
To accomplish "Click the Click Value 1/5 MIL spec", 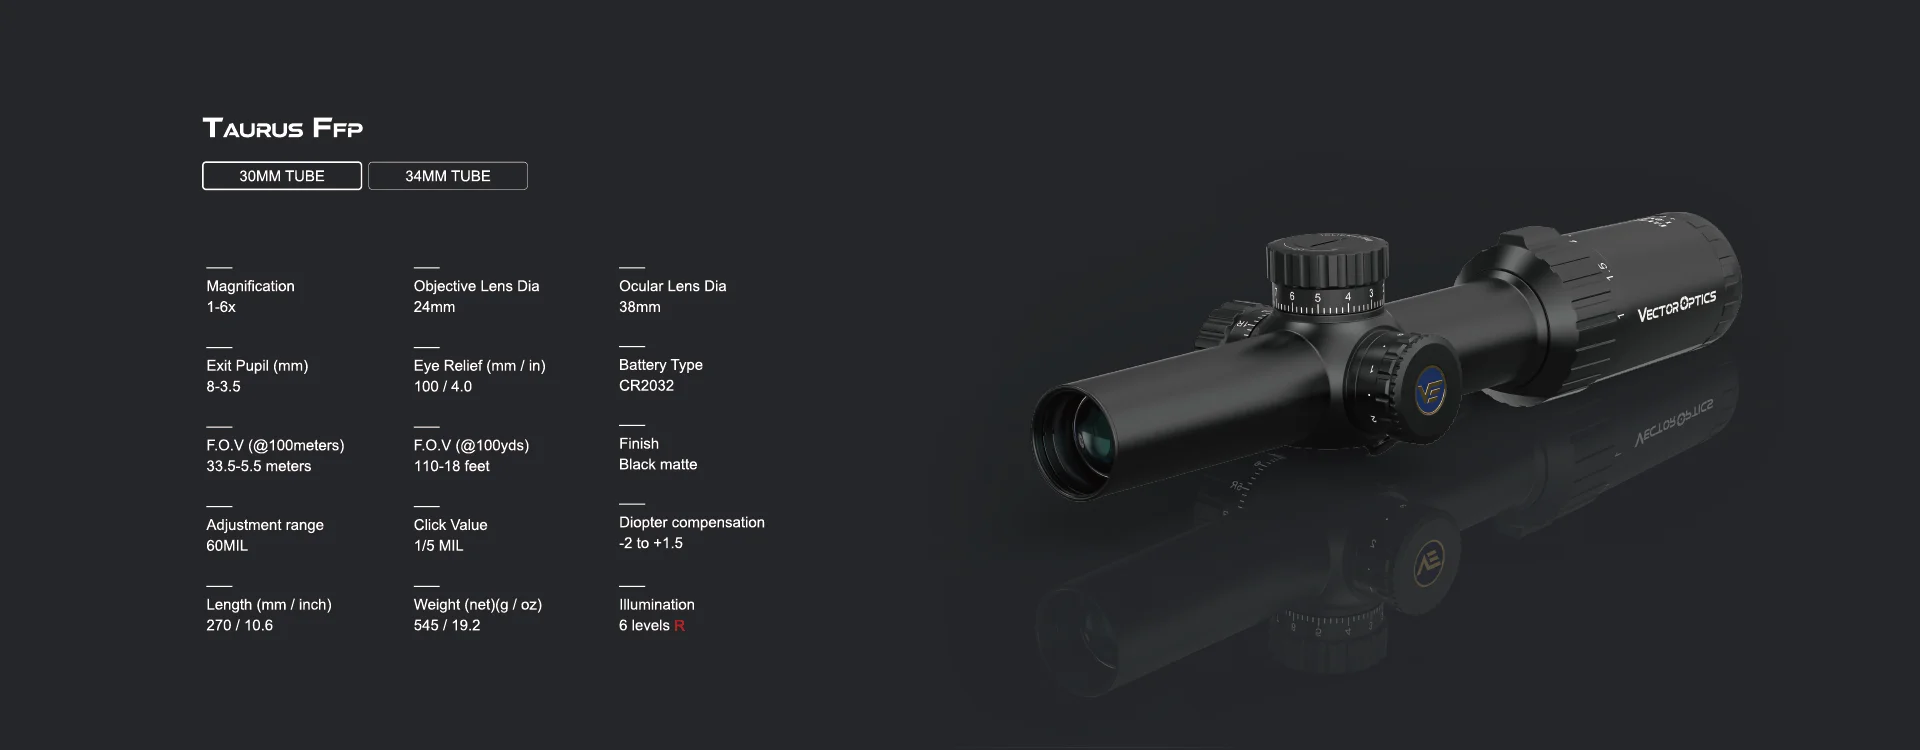I will tap(451, 535).
